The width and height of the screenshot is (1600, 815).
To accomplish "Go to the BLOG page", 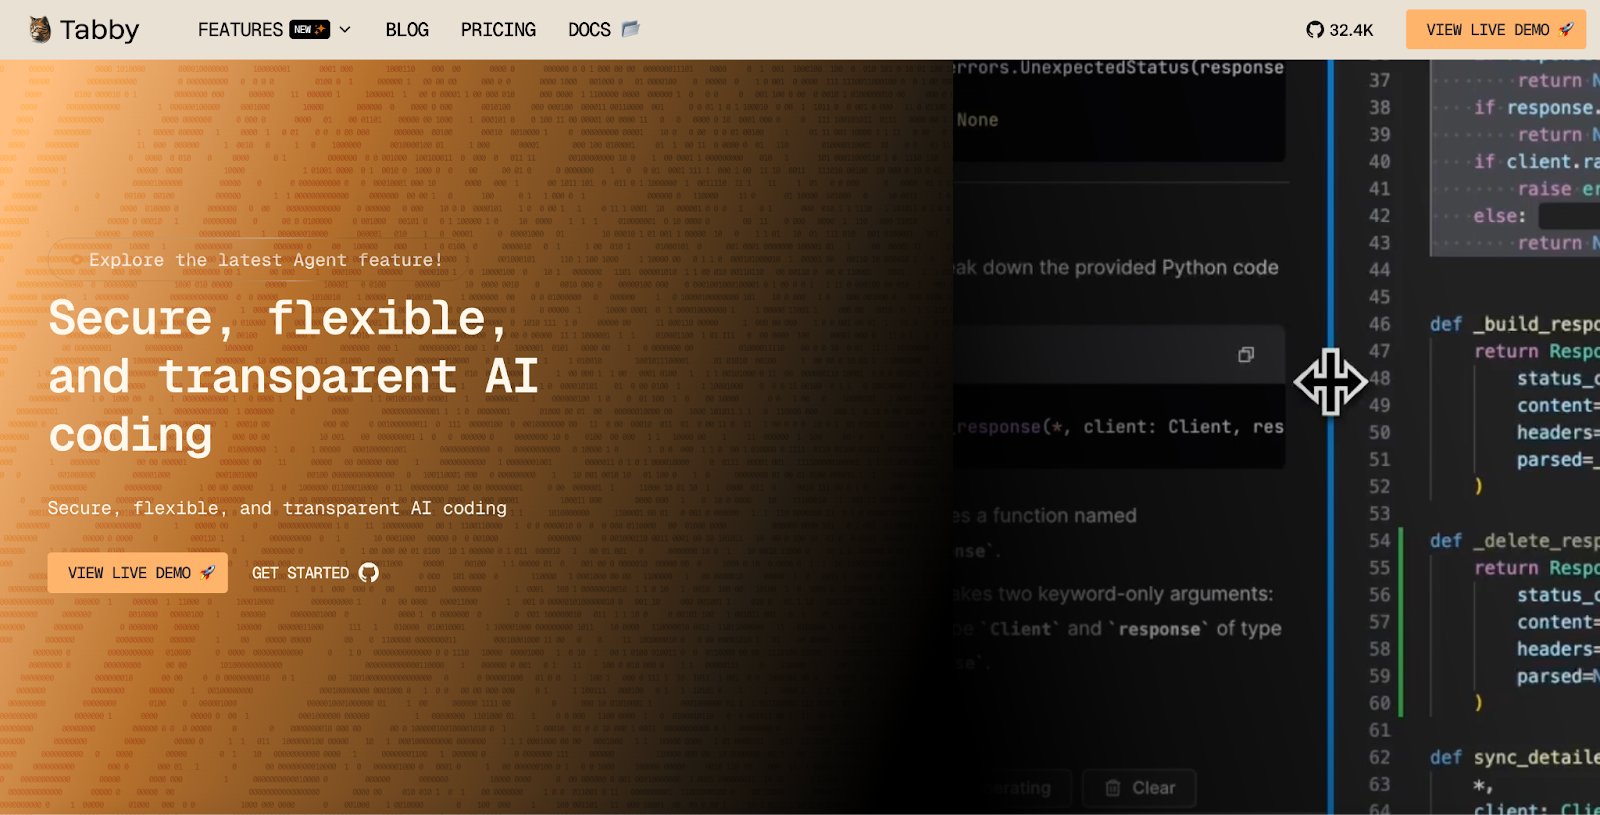I will click(x=407, y=30).
